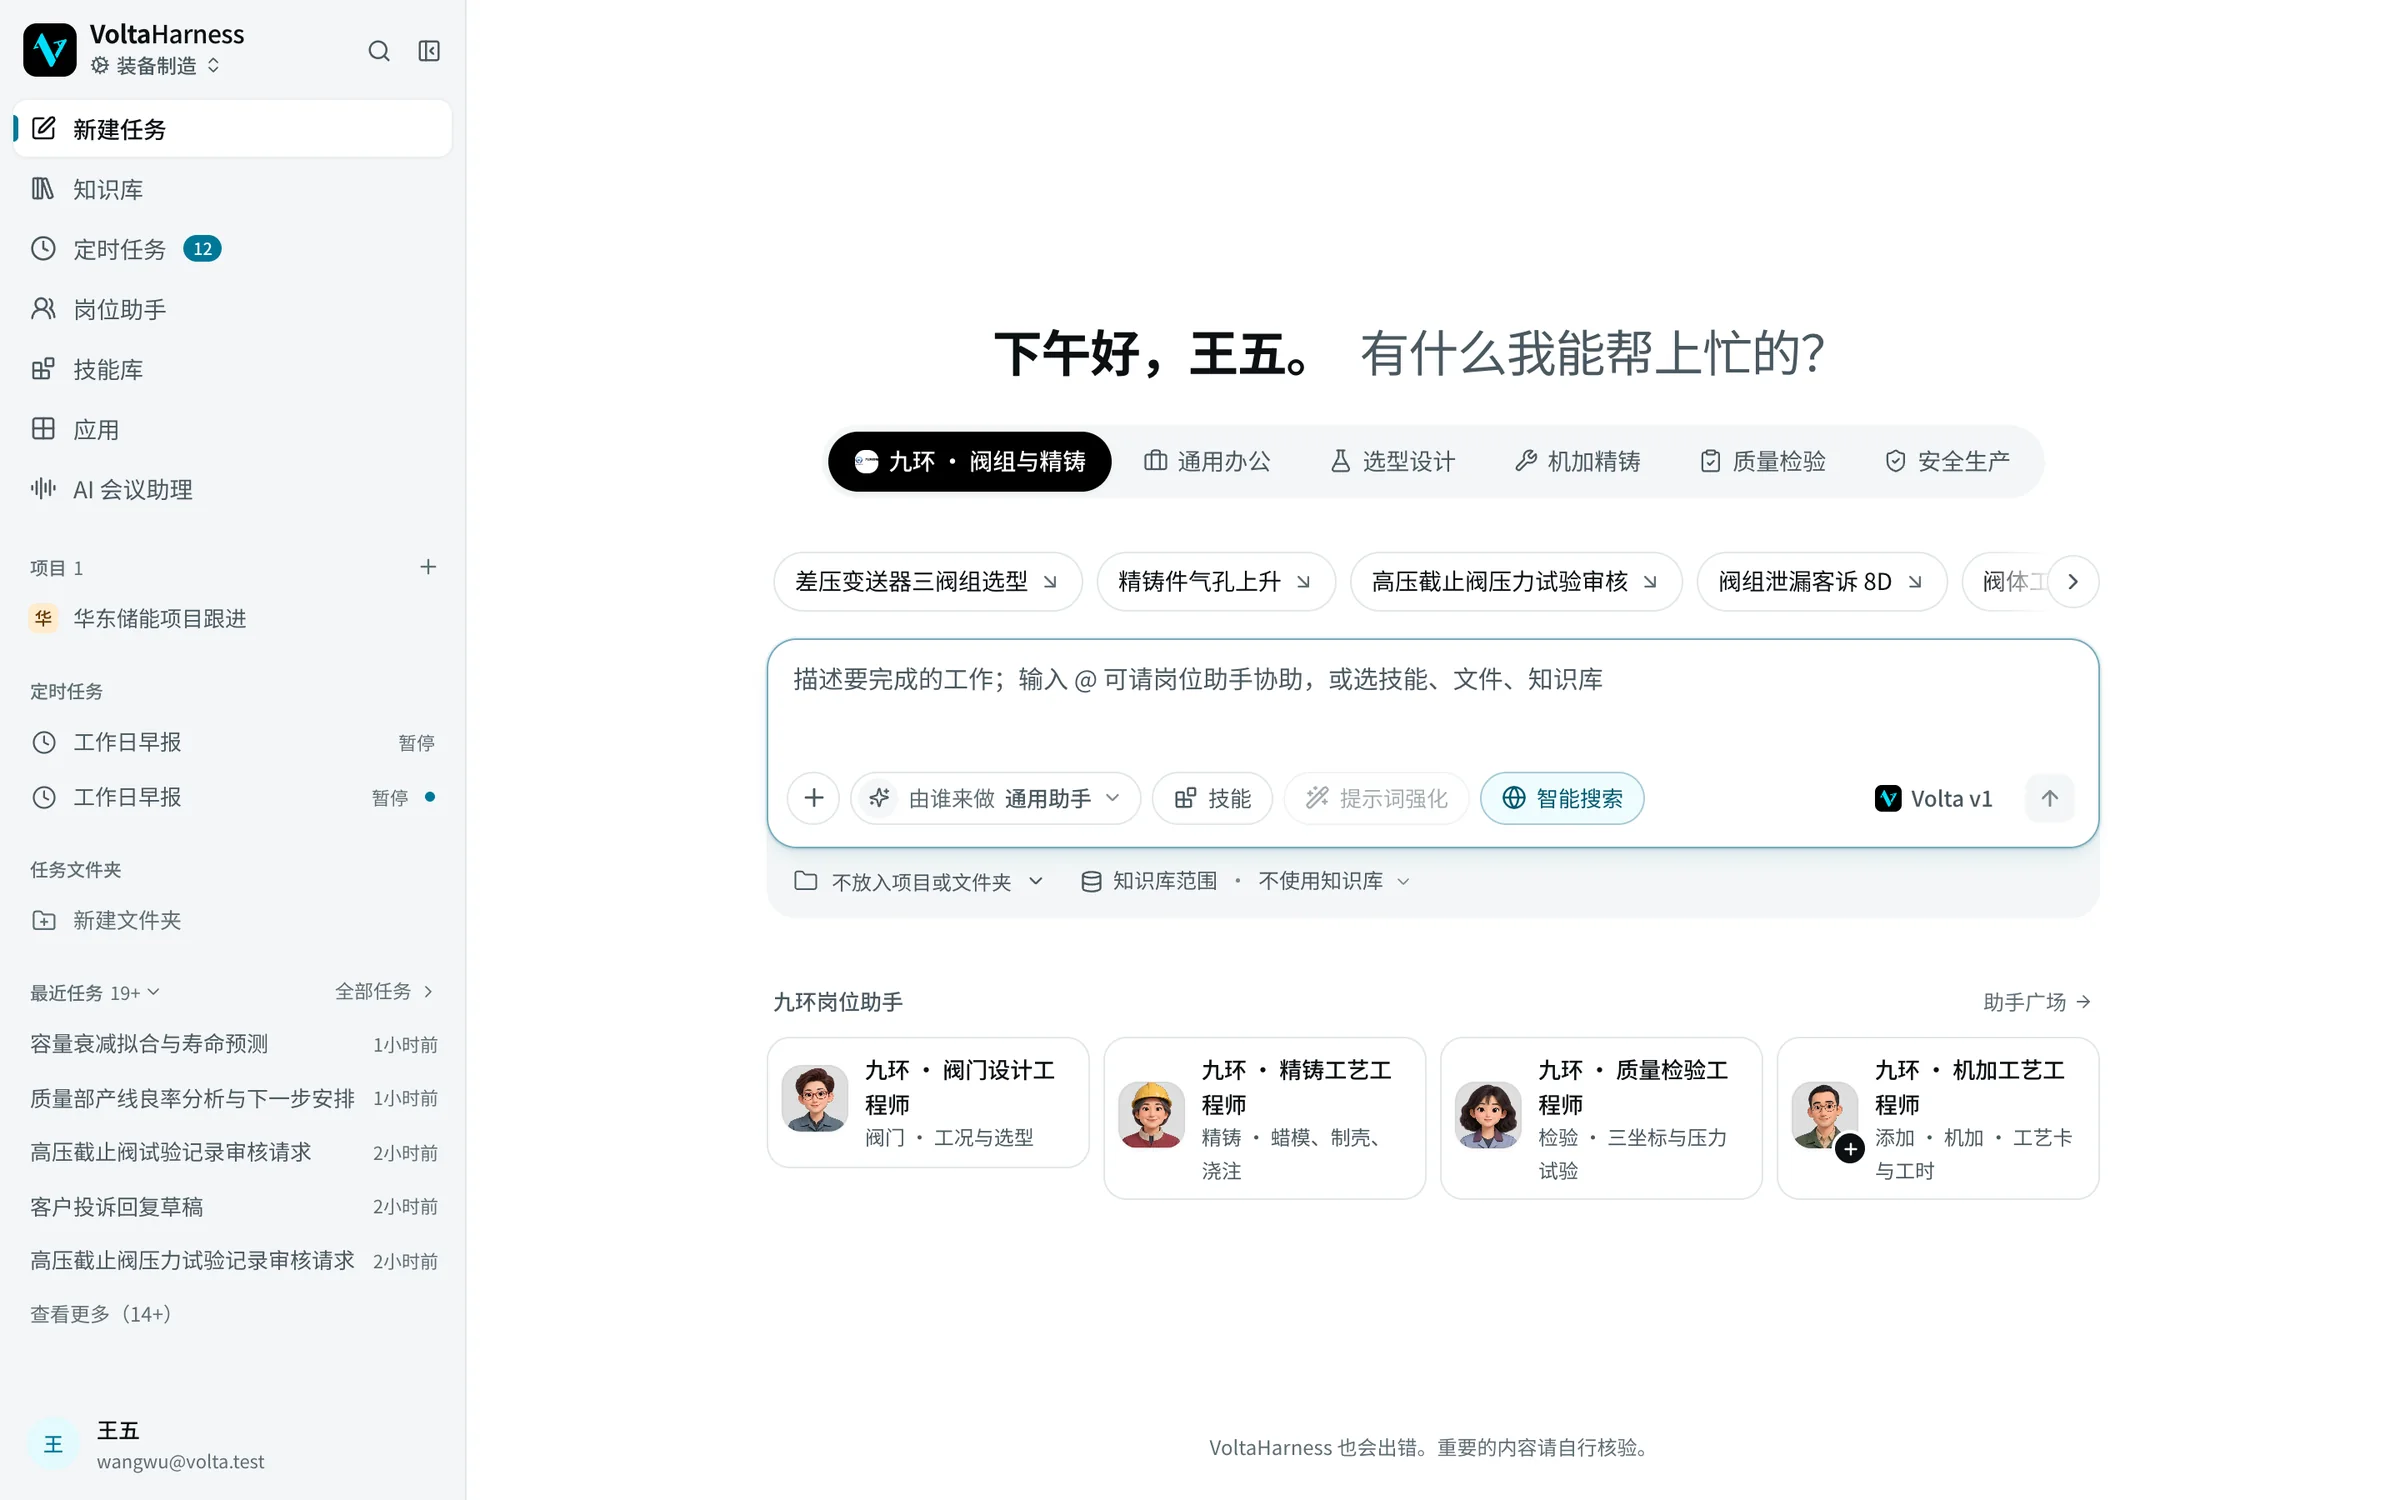Collapse the sidebar with the panel icon

click(429, 51)
